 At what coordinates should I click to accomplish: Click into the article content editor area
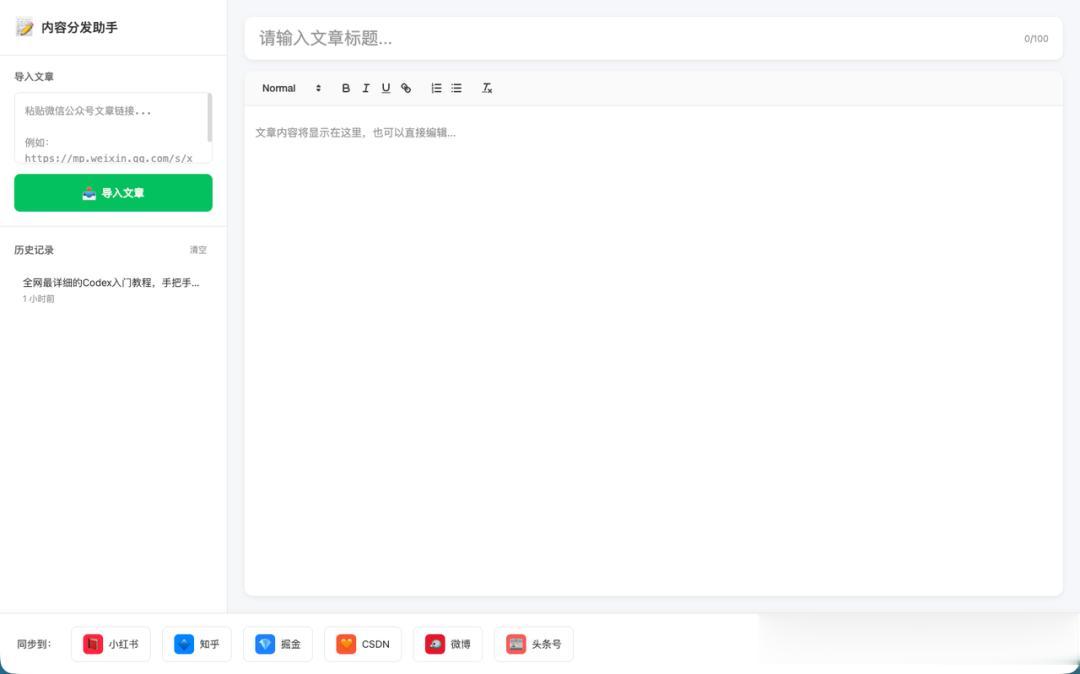[x=653, y=350]
